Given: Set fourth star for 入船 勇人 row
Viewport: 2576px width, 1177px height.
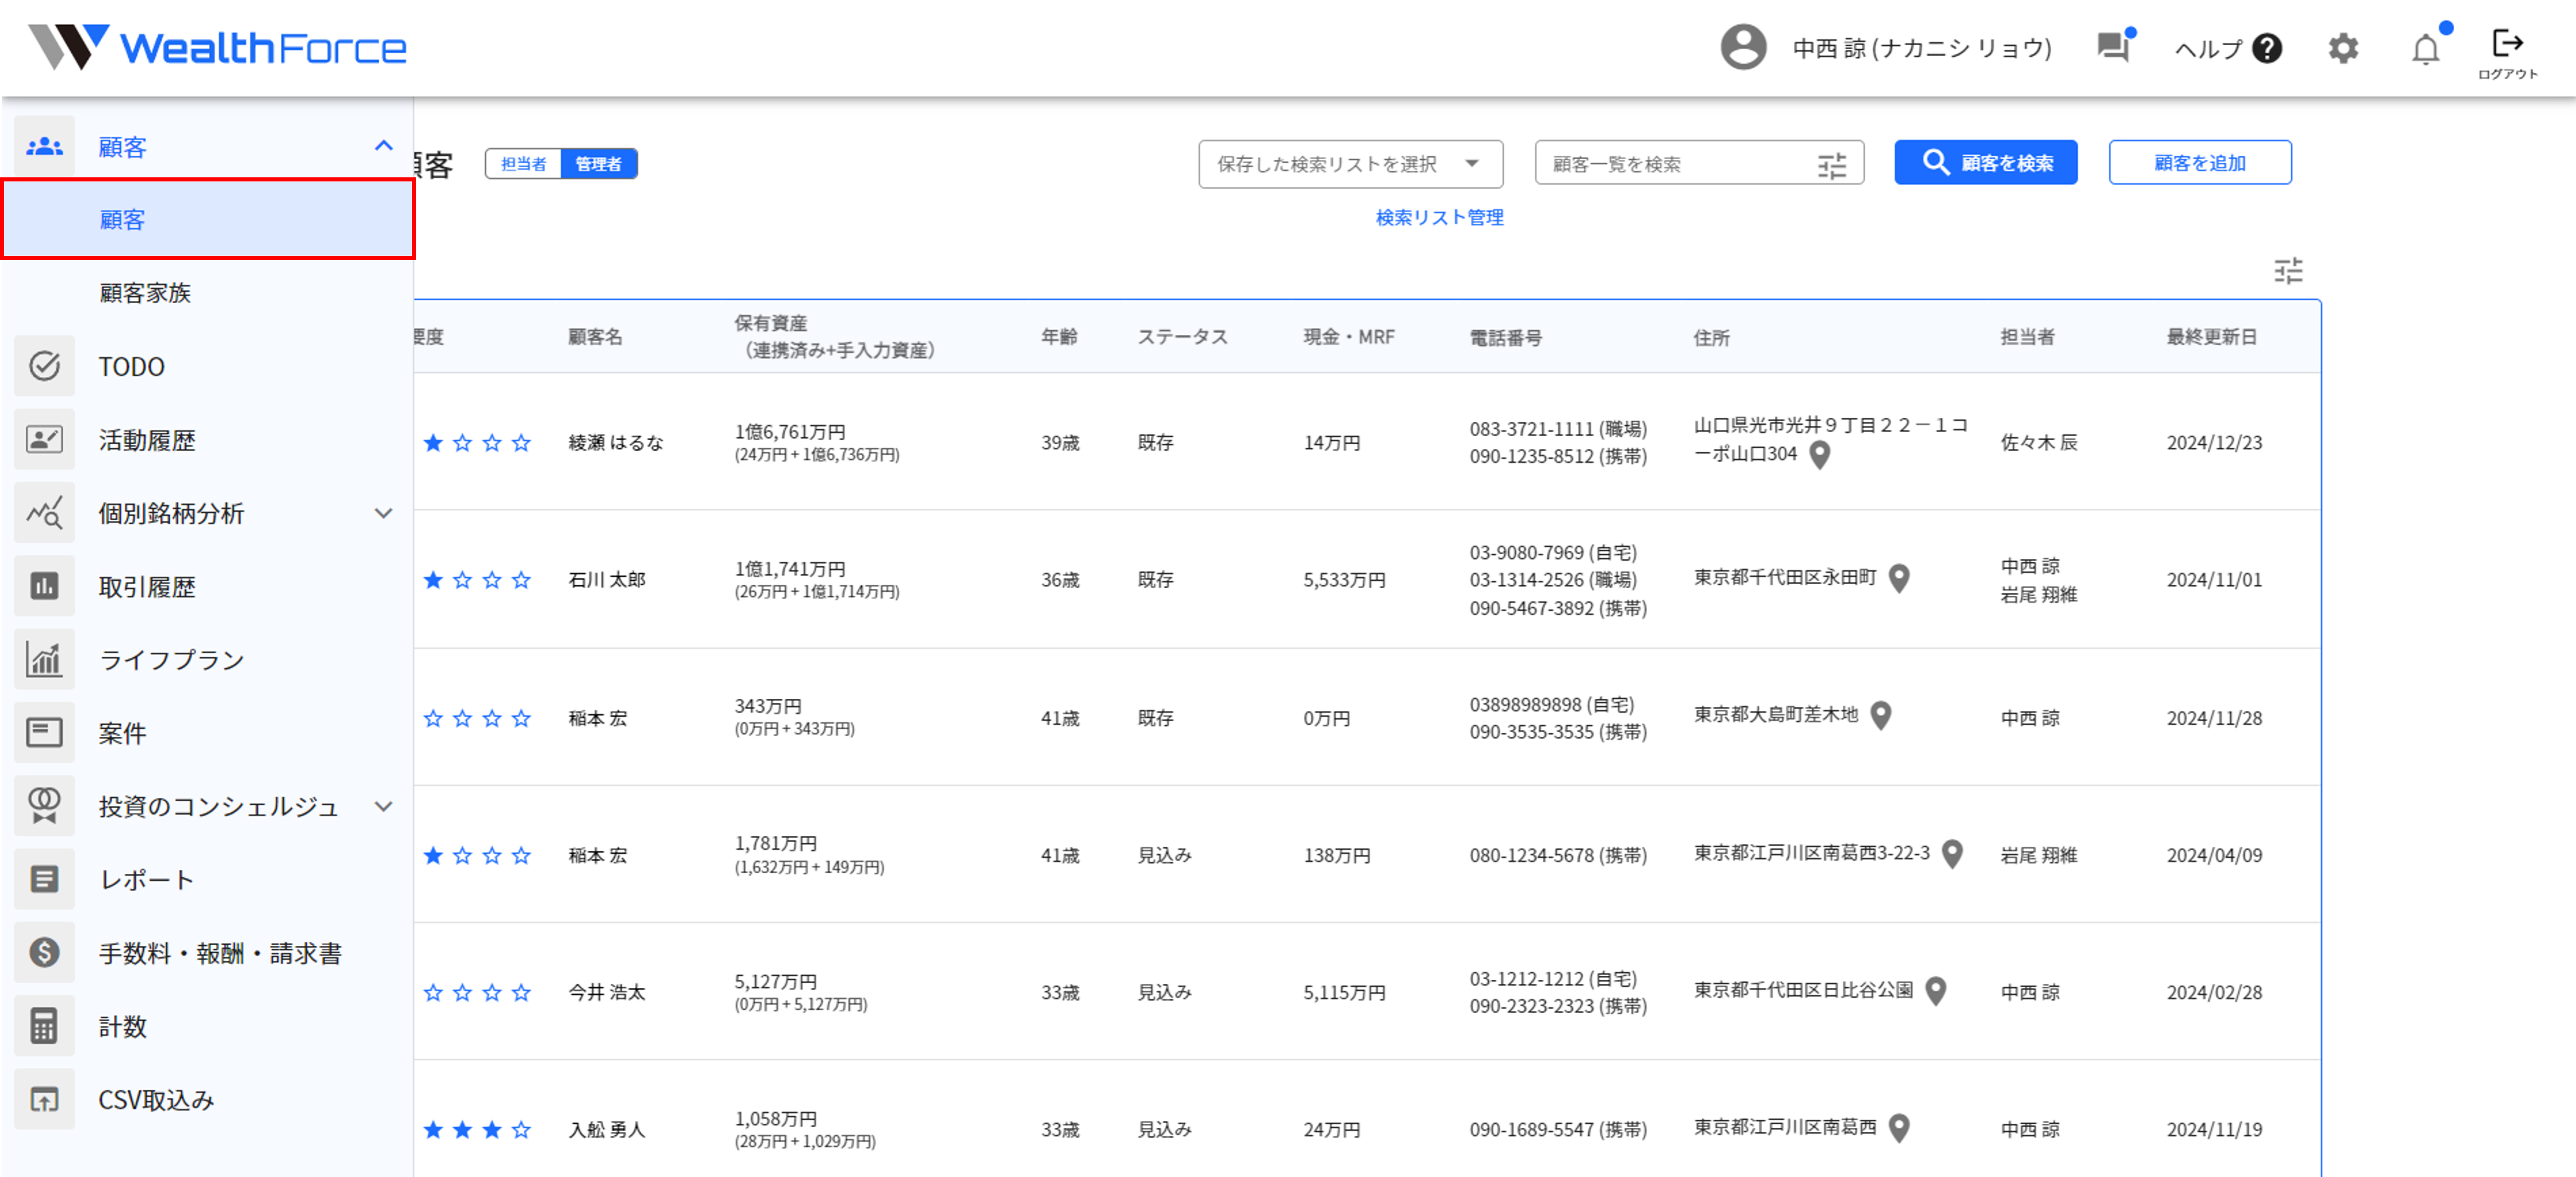Looking at the screenshot, I should (521, 1129).
